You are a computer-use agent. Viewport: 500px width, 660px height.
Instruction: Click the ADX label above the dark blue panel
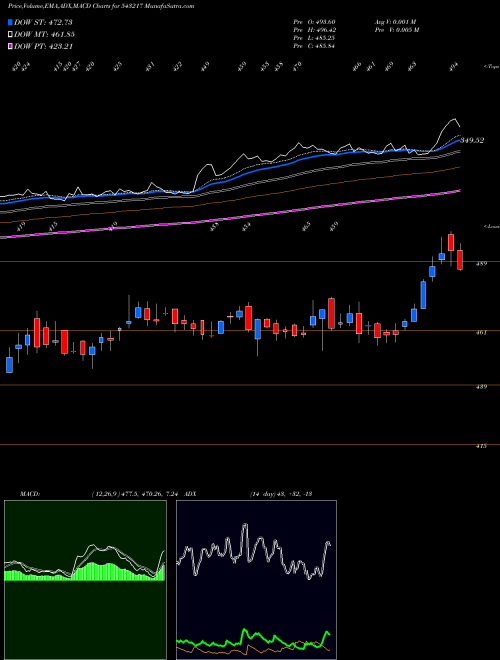pyautogui.click(x=191, y=494)
